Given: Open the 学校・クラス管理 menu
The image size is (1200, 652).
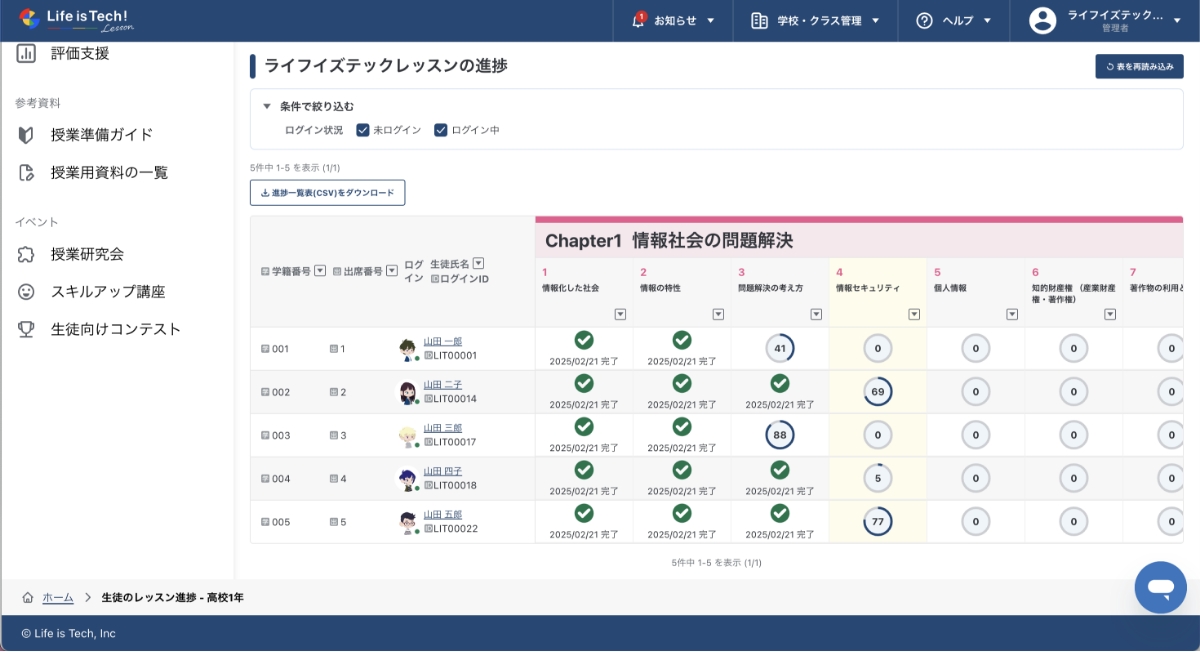Looking at the screenshot, I should pyautogui.click(x=814, y=20).
